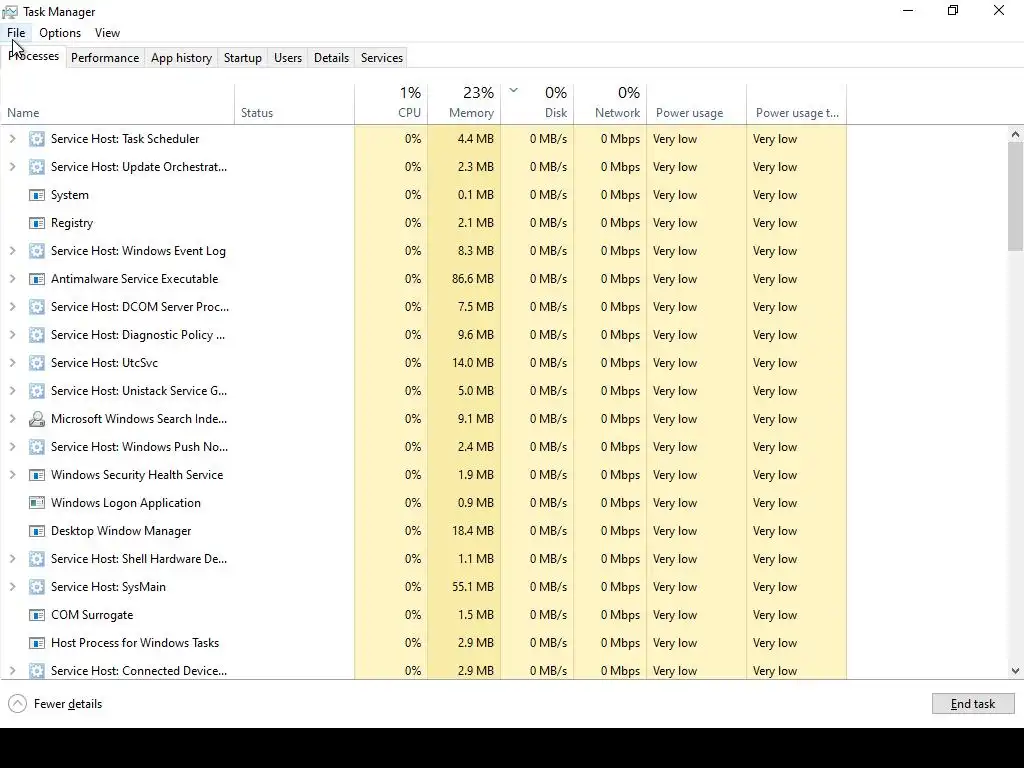Click the Update Orchestrator service host icon

(37, 167)
